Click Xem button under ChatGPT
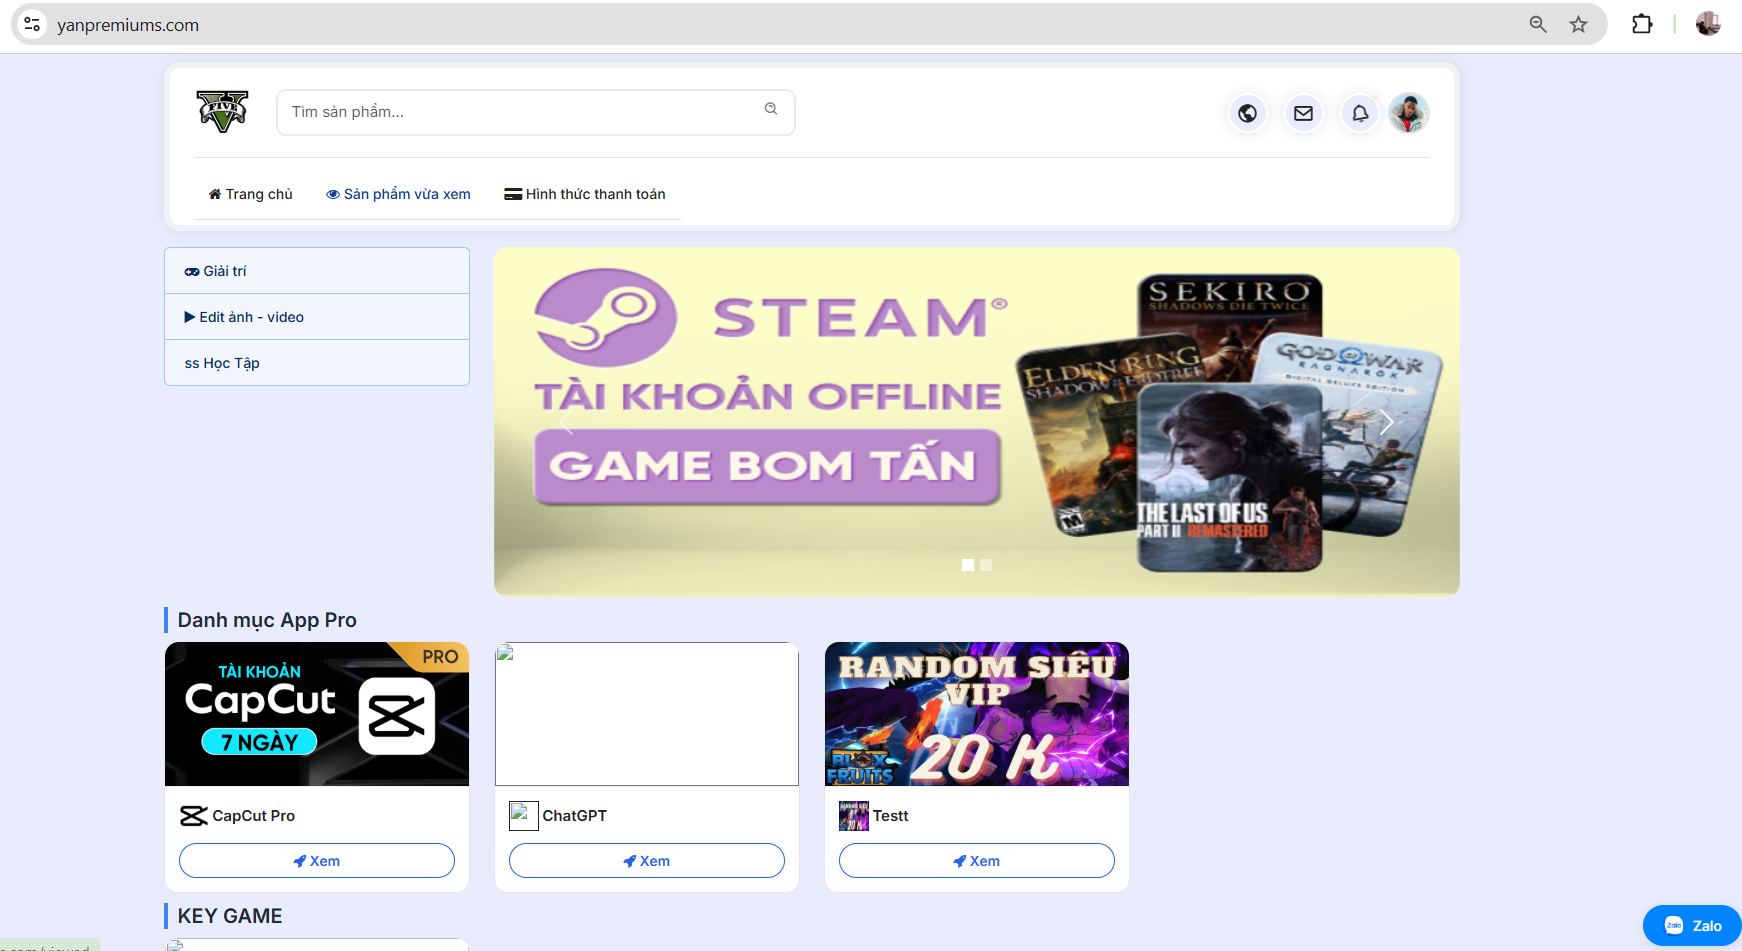The image size is (1742, 951). (x=647, y=861)
